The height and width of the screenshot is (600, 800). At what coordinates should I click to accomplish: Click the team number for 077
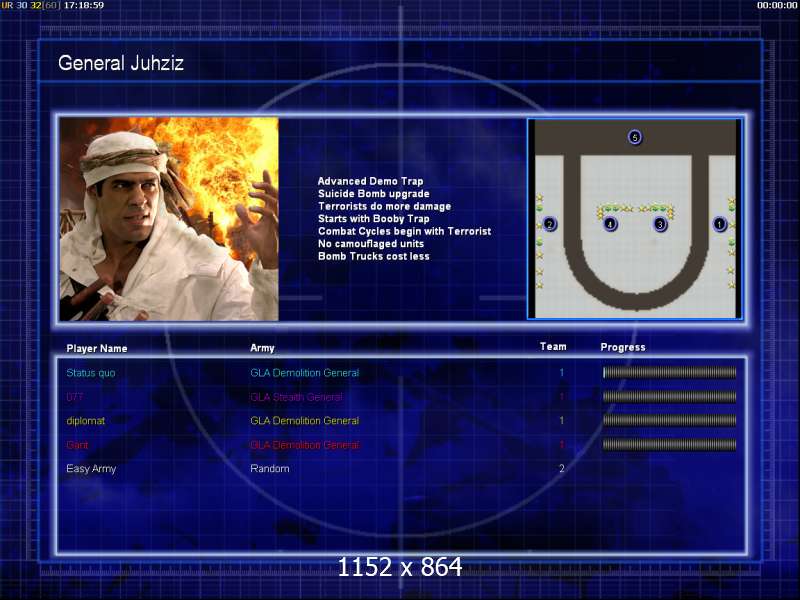tap(562, 397)
